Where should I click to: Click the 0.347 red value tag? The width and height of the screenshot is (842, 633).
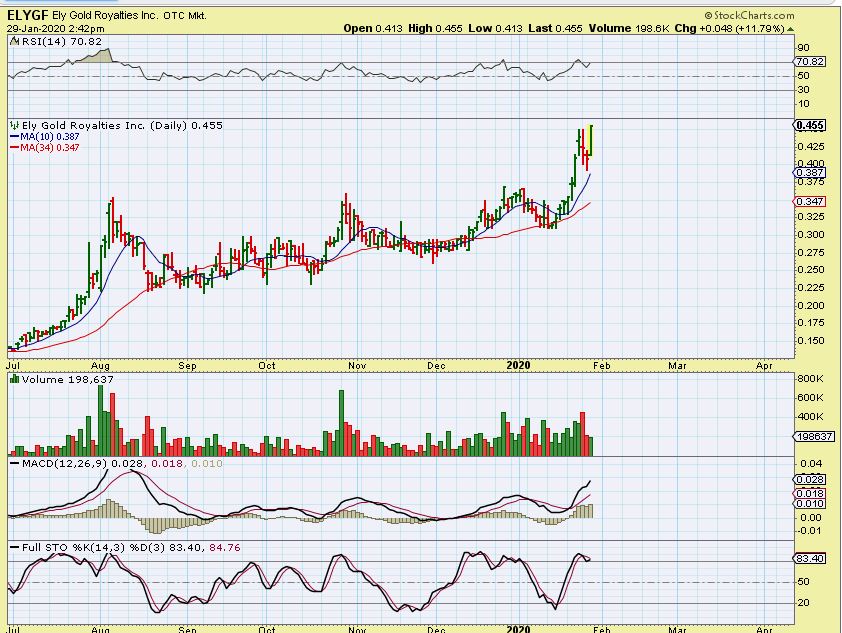(x=810, y=201)
